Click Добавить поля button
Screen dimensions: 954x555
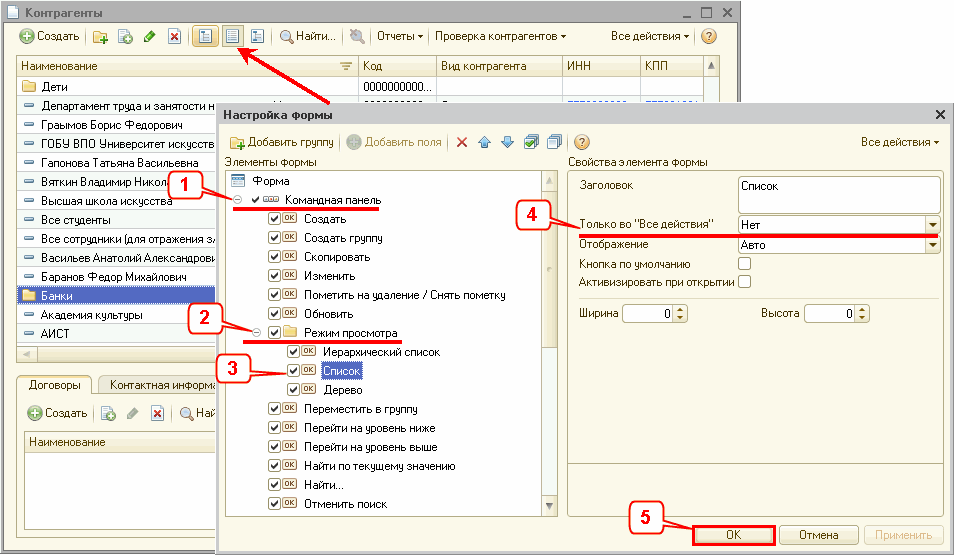click(x=394, y=142)
